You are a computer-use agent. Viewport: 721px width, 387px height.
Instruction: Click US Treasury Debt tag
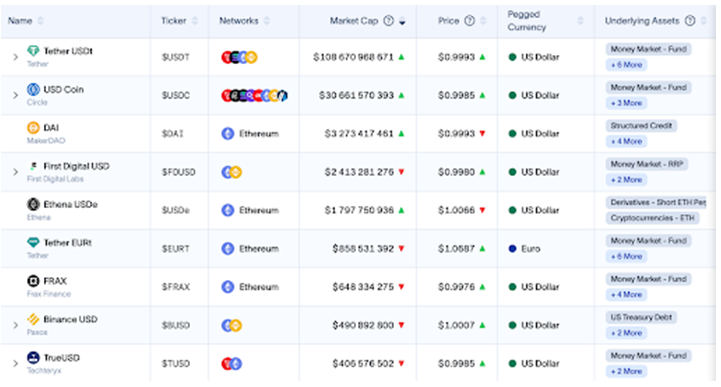pos(641,317)
